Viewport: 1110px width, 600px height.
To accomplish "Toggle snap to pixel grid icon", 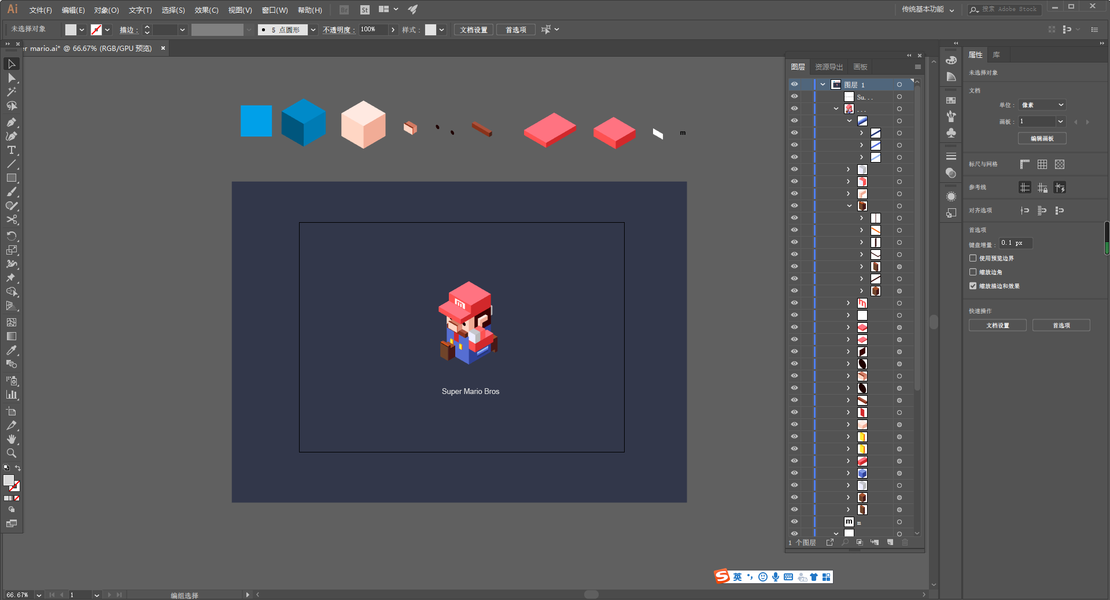I will pyautogui.click(x=1060, y=210).
